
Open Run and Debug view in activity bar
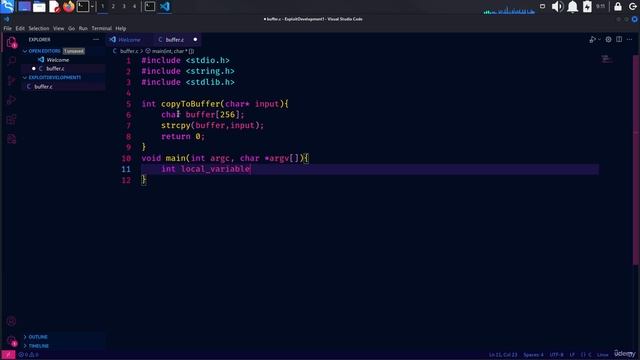[11, 100]
